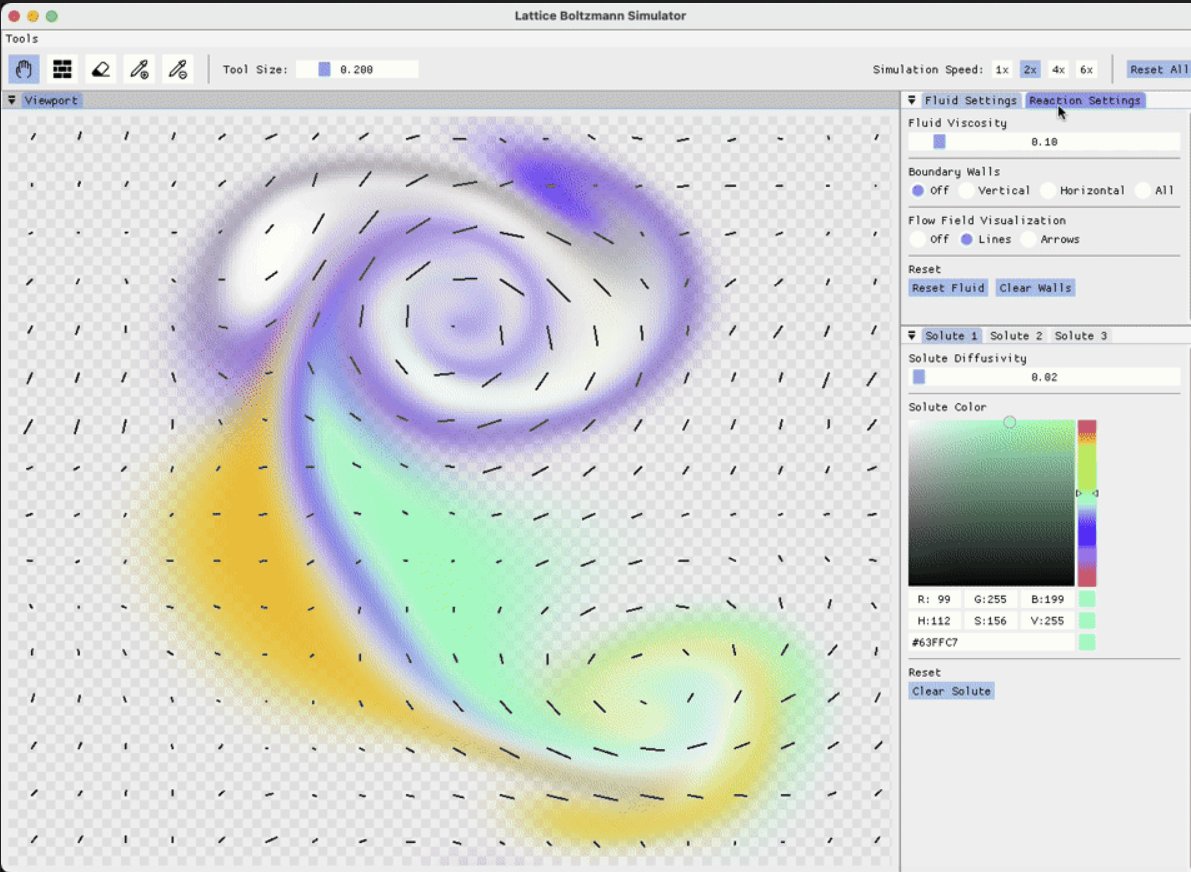Switch to the Solute 1 tab

click(951, 335)
